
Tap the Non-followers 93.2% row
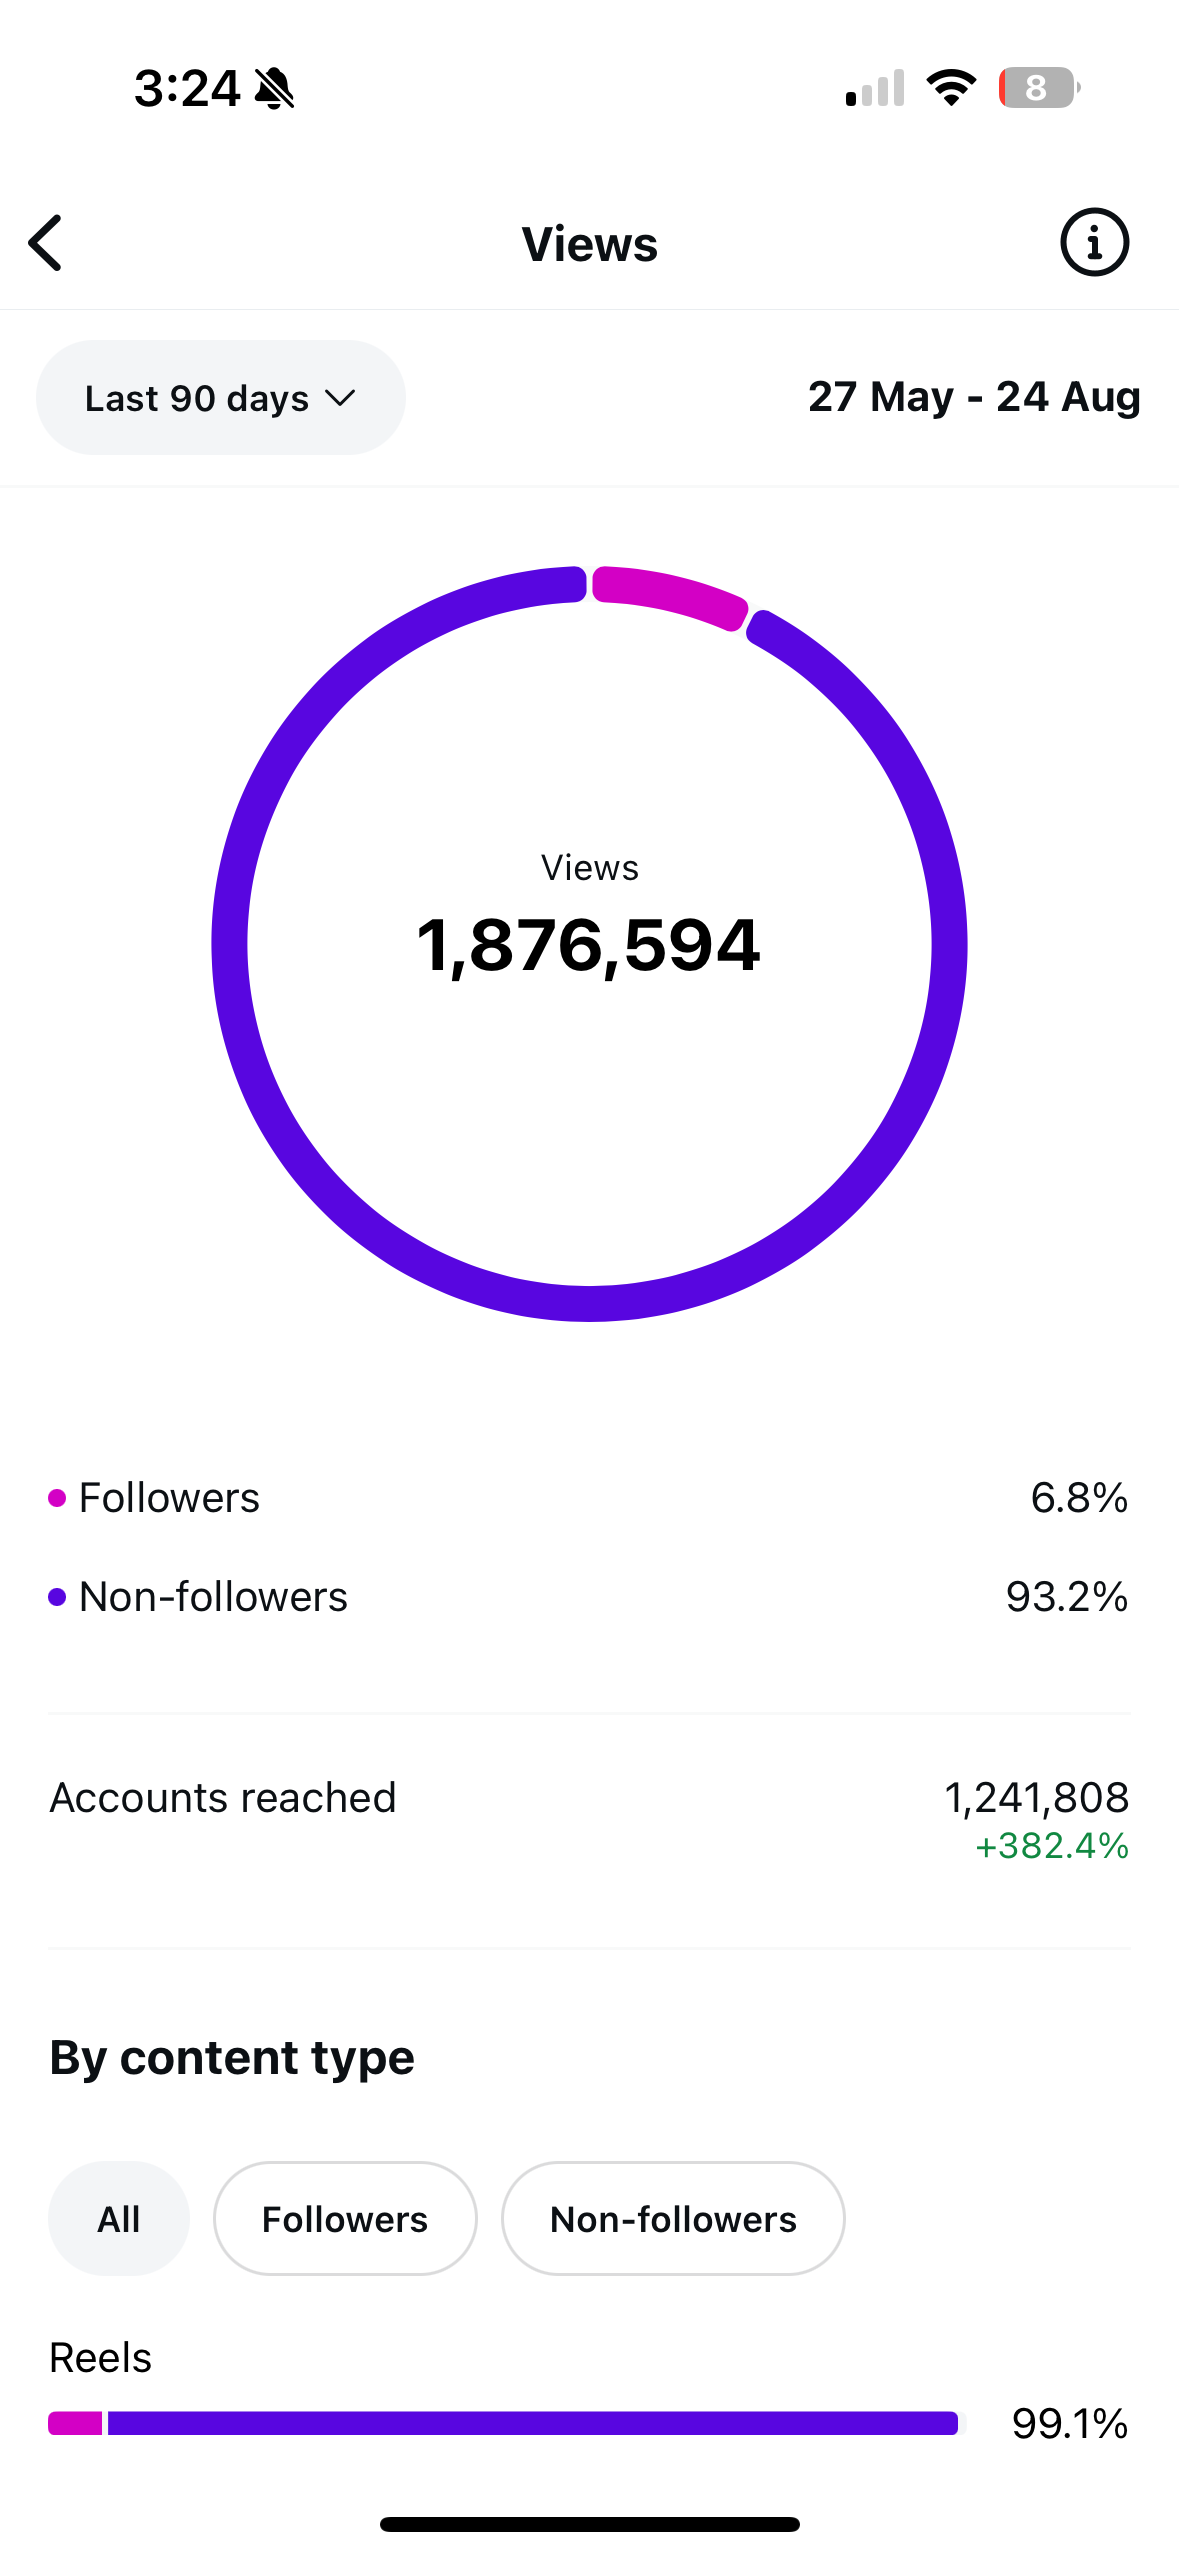coord(589,1597)
